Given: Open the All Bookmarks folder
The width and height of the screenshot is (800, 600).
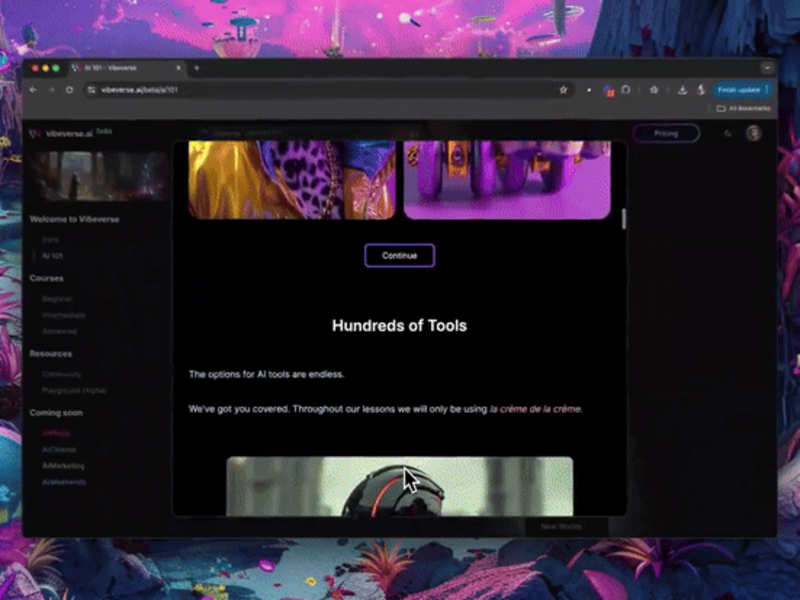Looking at the screenshot, I should [743, 108].
